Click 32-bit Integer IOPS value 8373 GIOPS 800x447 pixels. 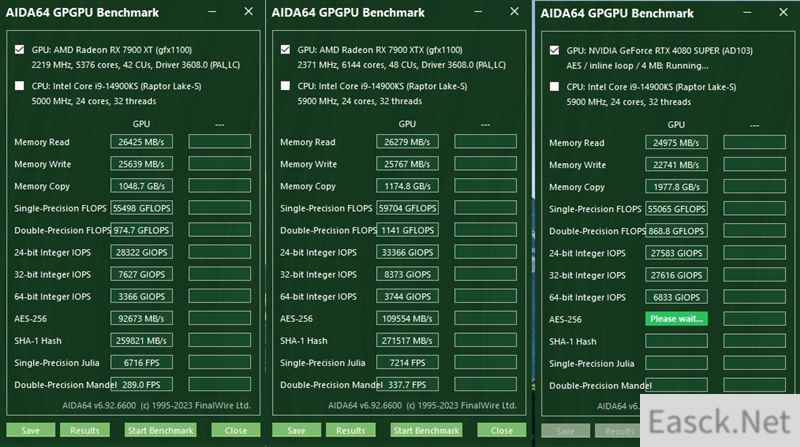(407, 274)
